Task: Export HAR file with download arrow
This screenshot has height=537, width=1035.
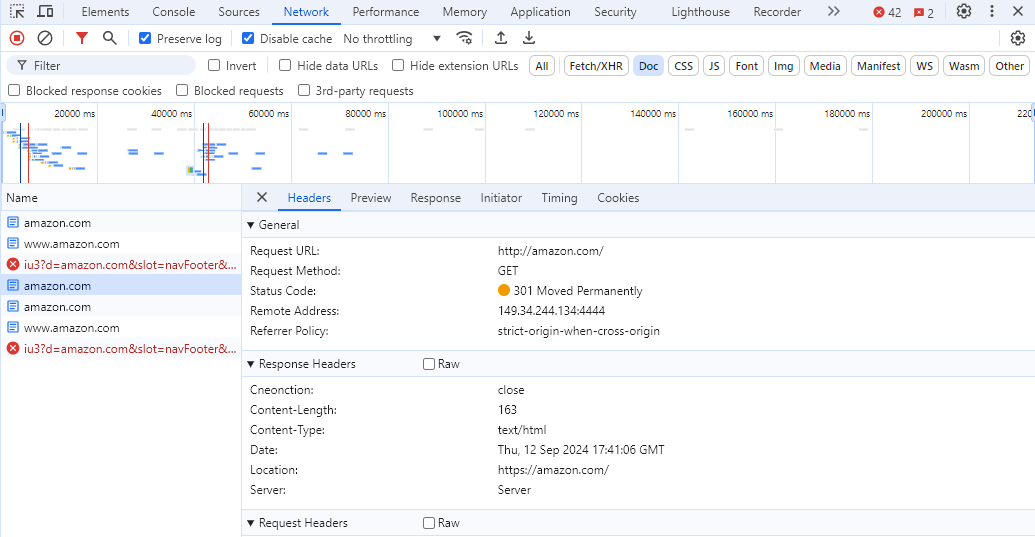Action: [529, 38]
